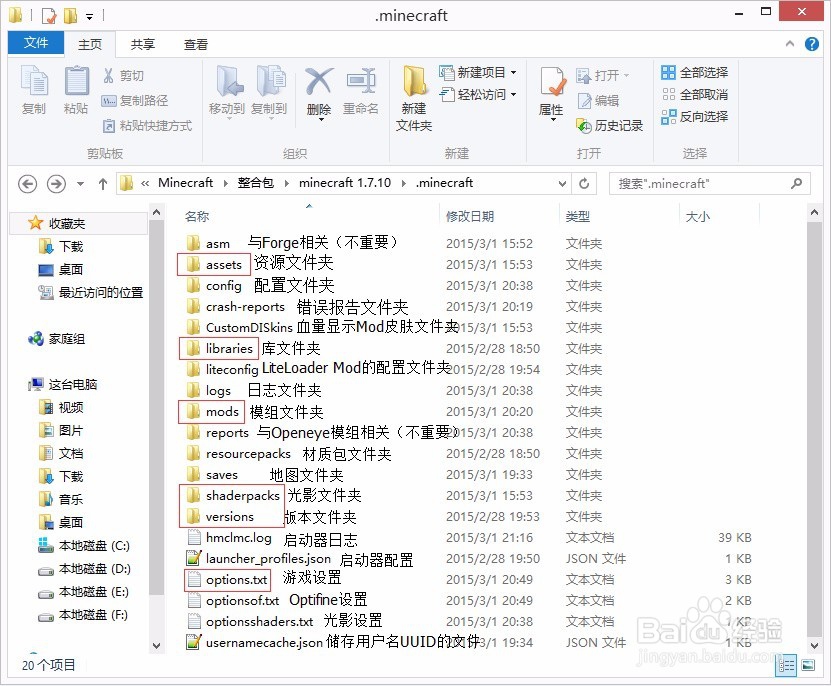Open the New item (新建项目) dropdown

click(478, 72)
